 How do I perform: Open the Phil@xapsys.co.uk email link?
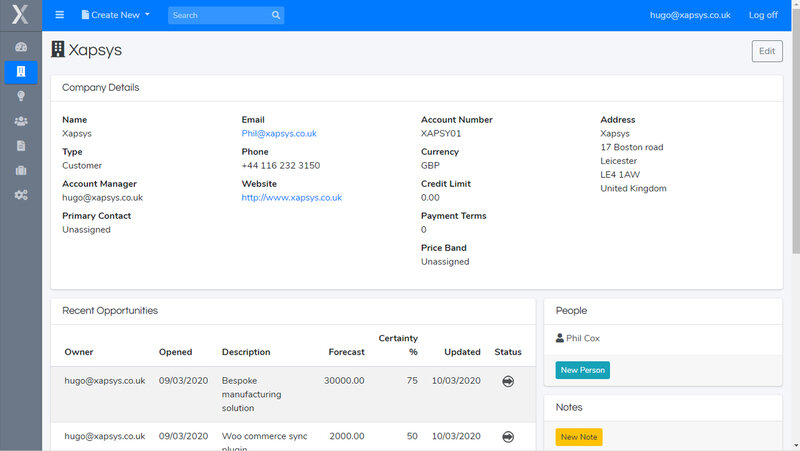click(279, 133)
